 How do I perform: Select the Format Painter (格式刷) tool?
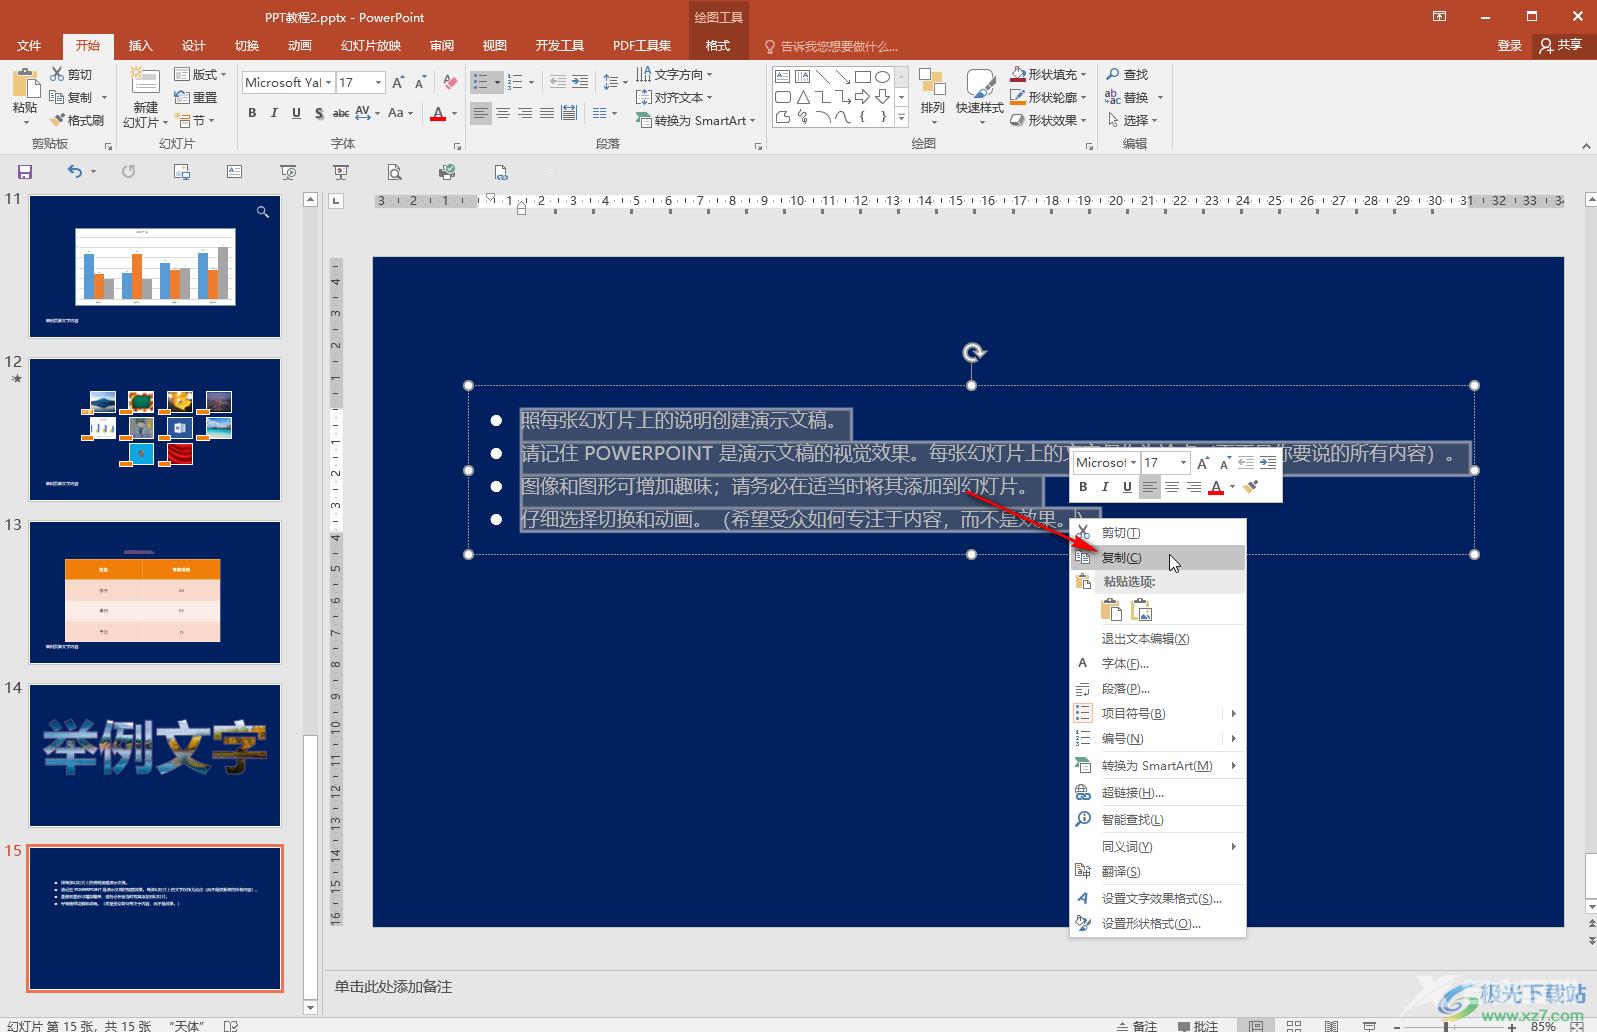point(77,120)
